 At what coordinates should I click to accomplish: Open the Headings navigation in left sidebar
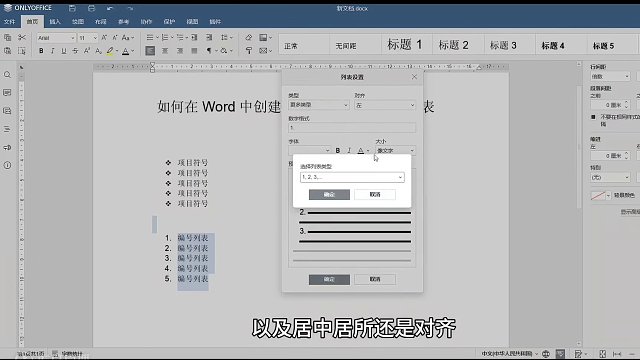tap(7, 129)
